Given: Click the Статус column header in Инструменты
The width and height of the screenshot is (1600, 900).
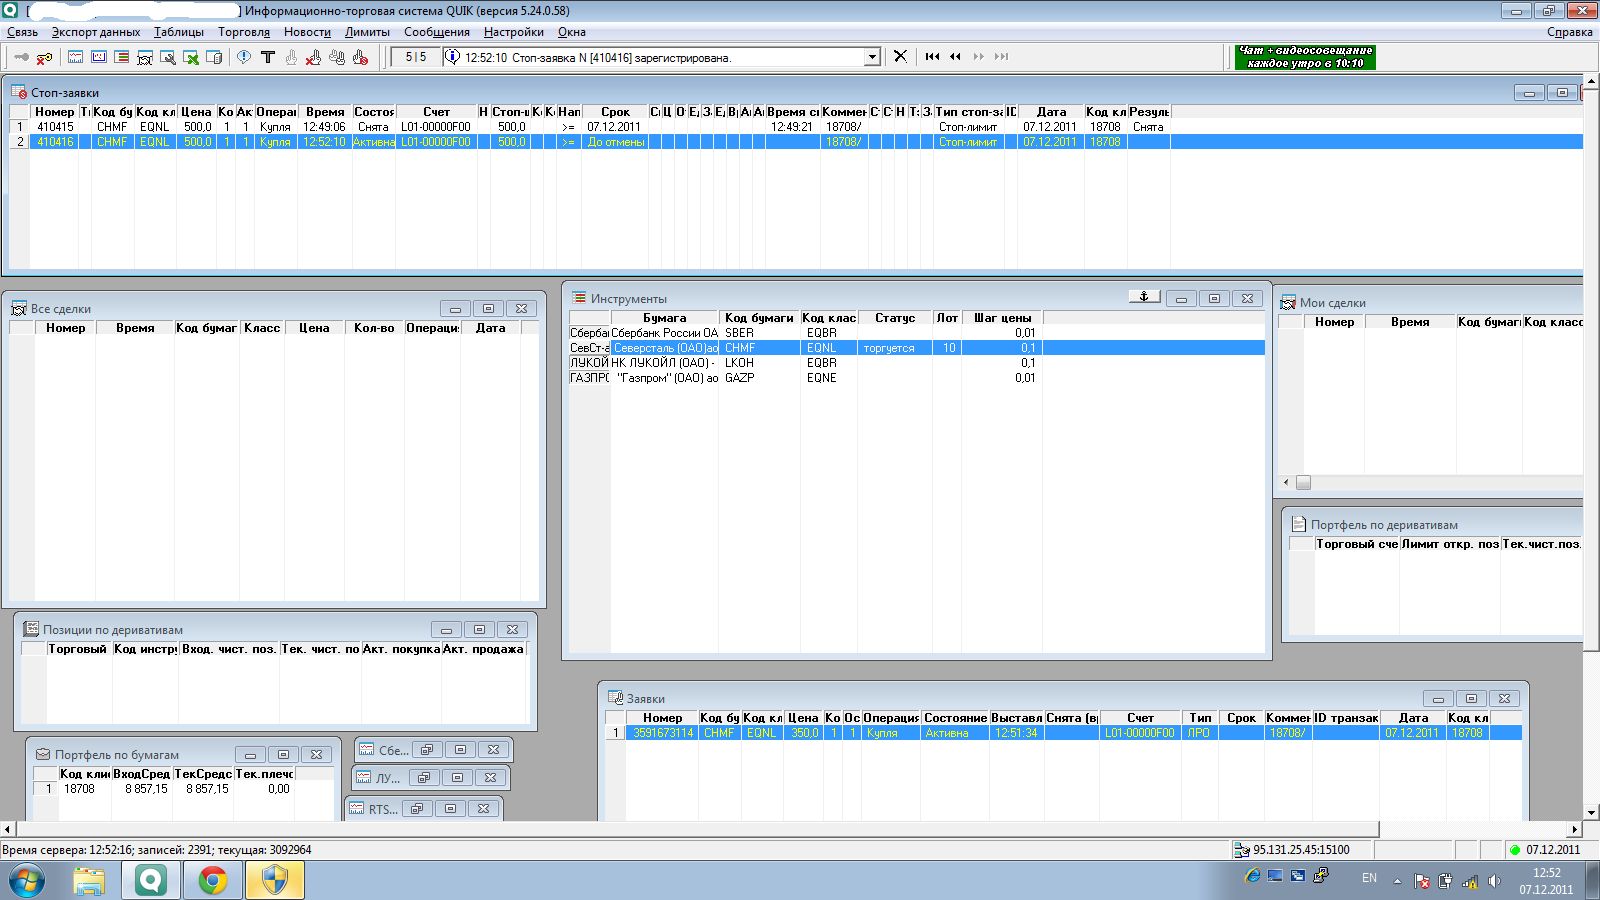Looking at the screenshot, I should coord(895,318).
